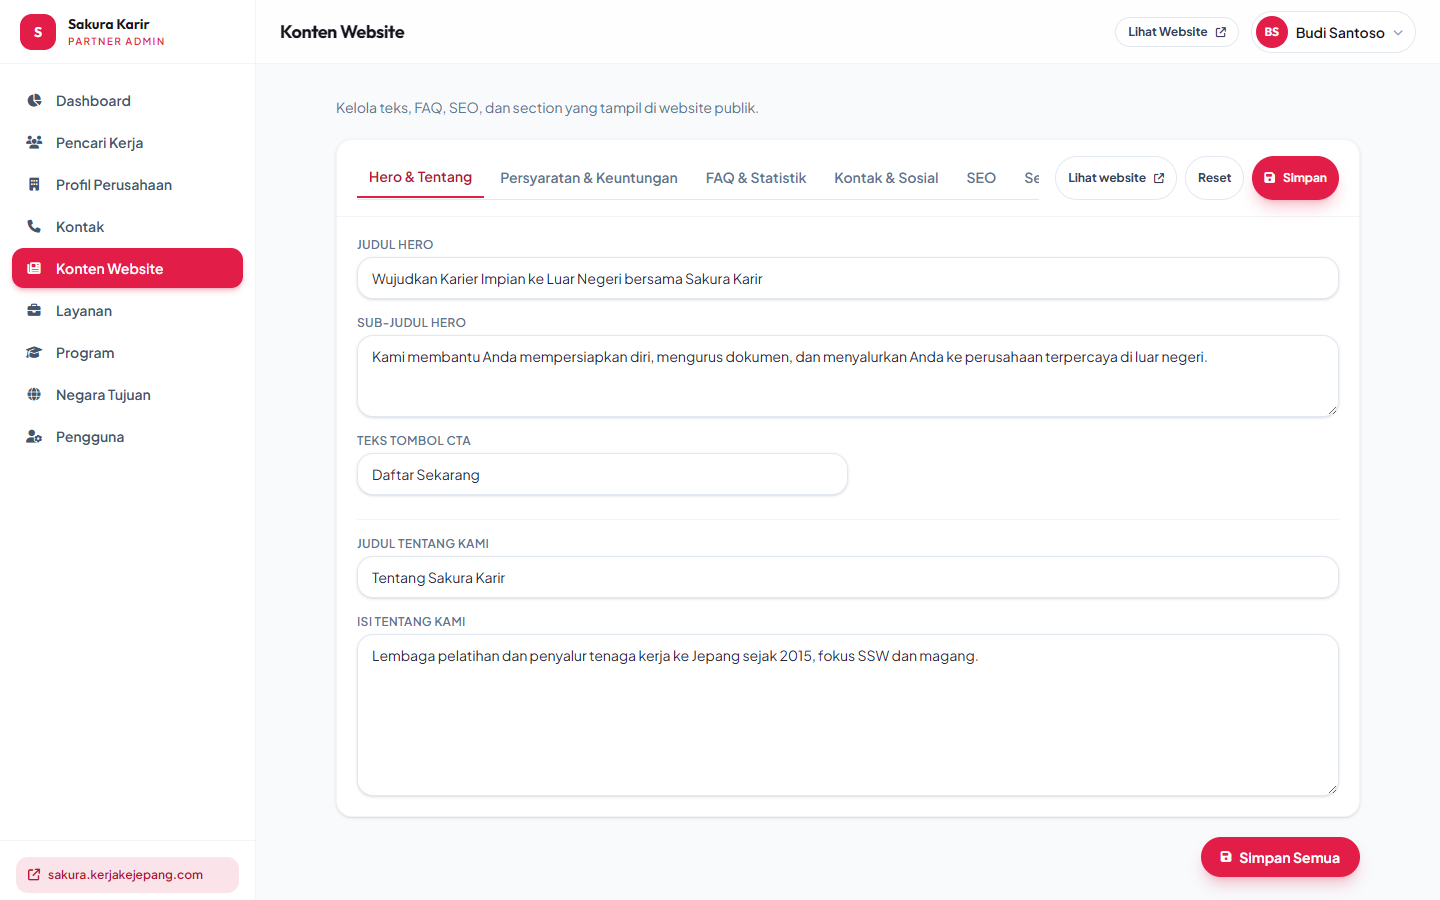The image size is (1440, 900).
Task: Edit the Teks Tombol CTA field
Action: point(602,474)
